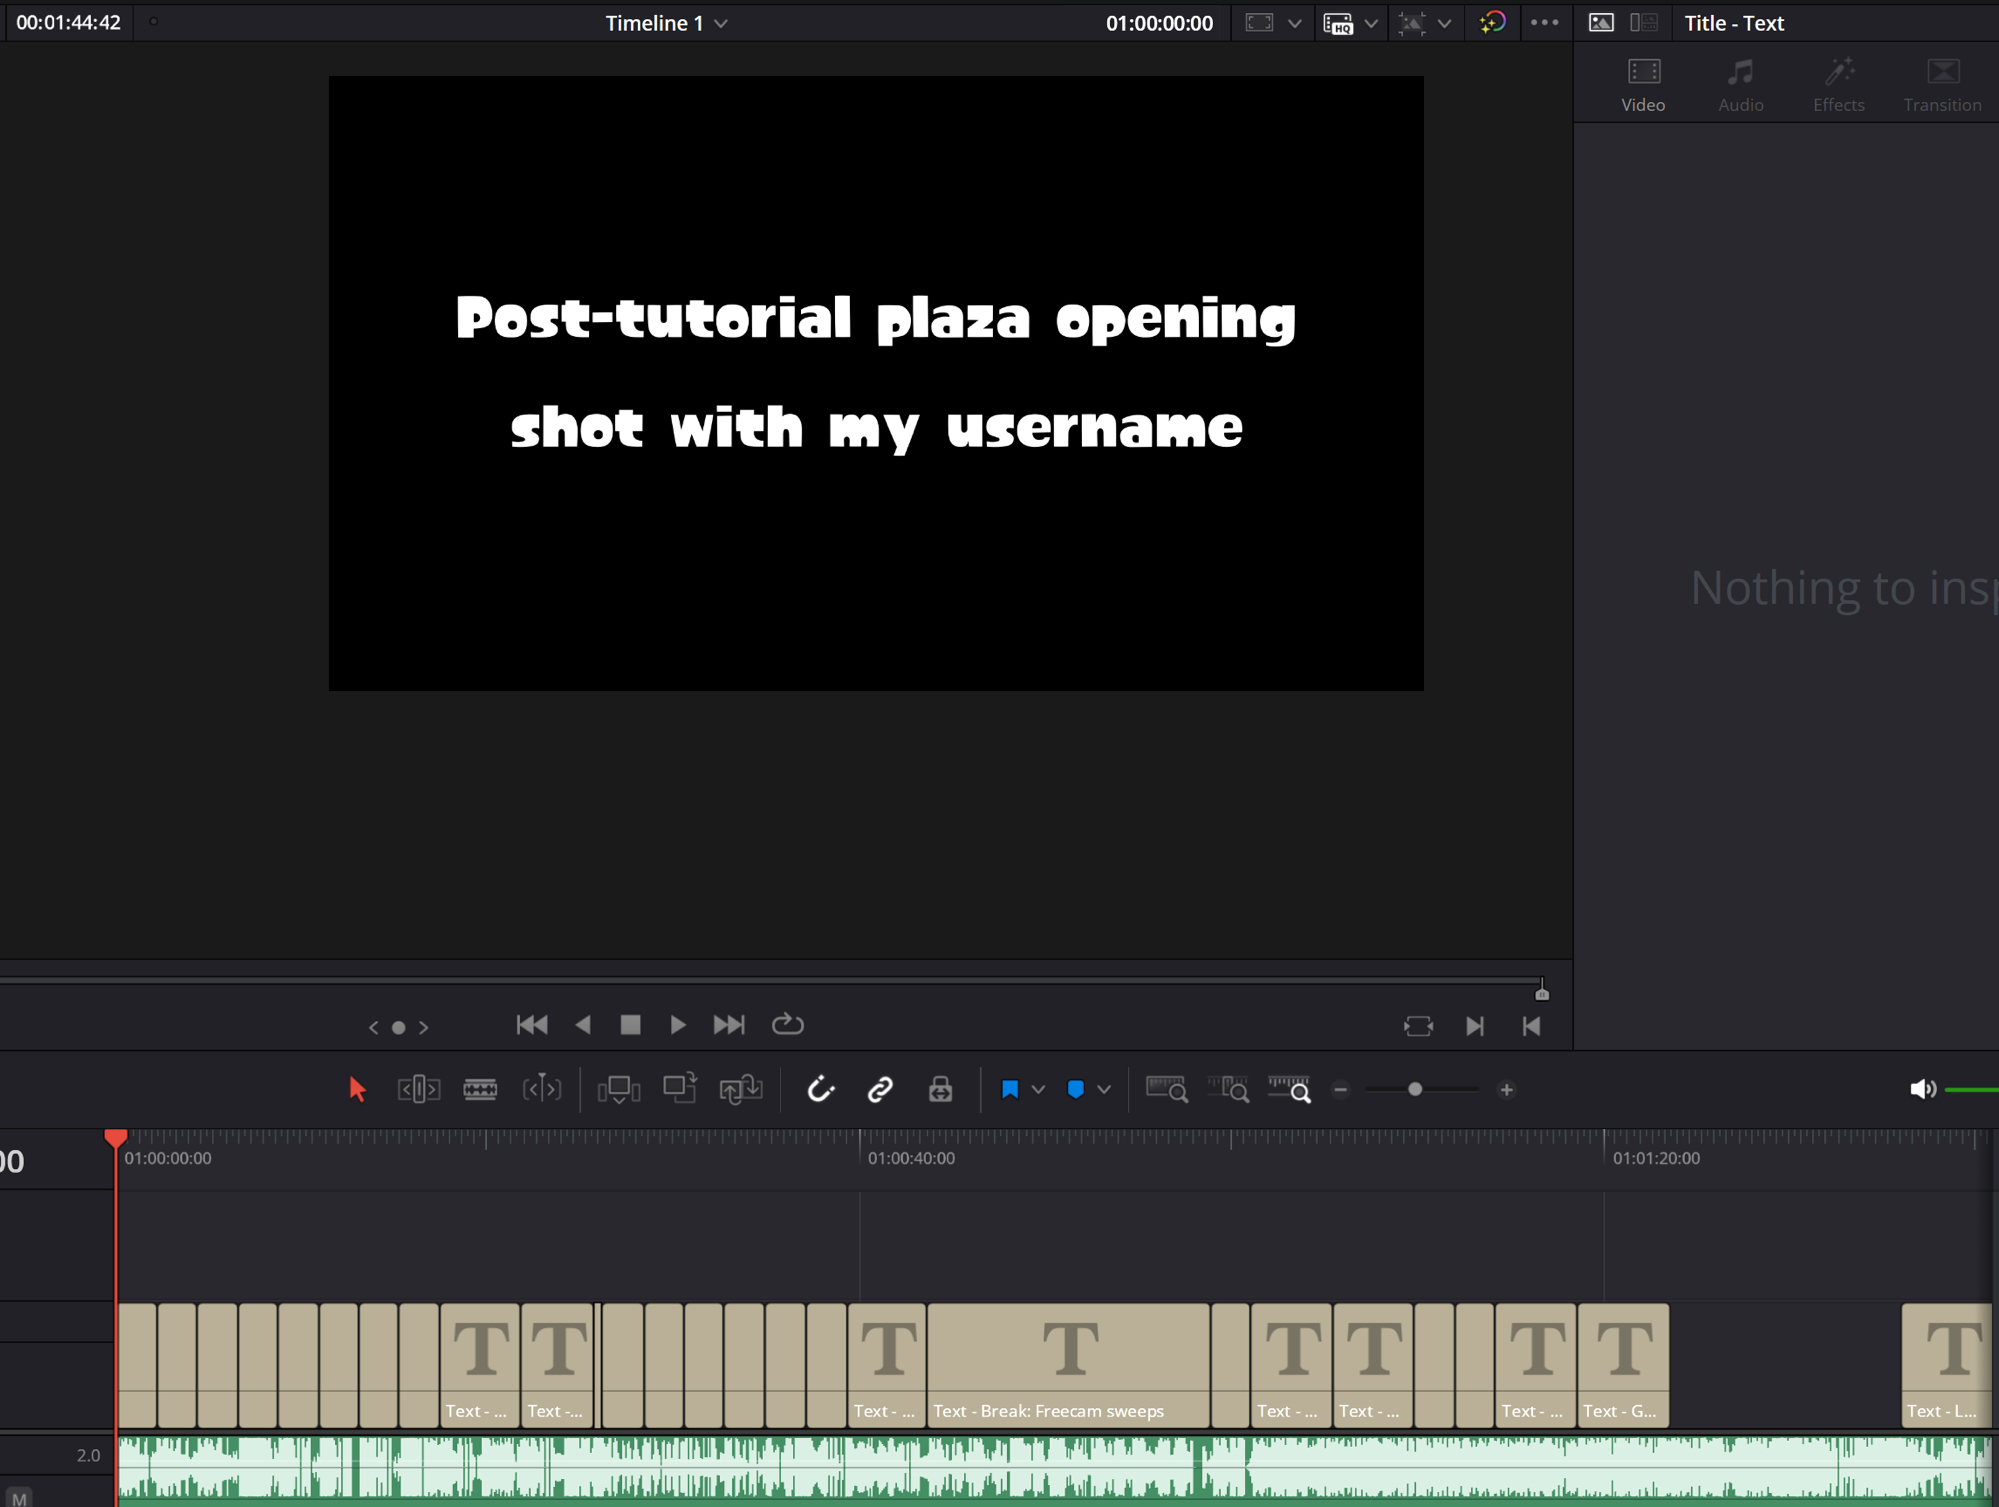
Task: Toggle the Position Lock icon
Action: 940,1089
